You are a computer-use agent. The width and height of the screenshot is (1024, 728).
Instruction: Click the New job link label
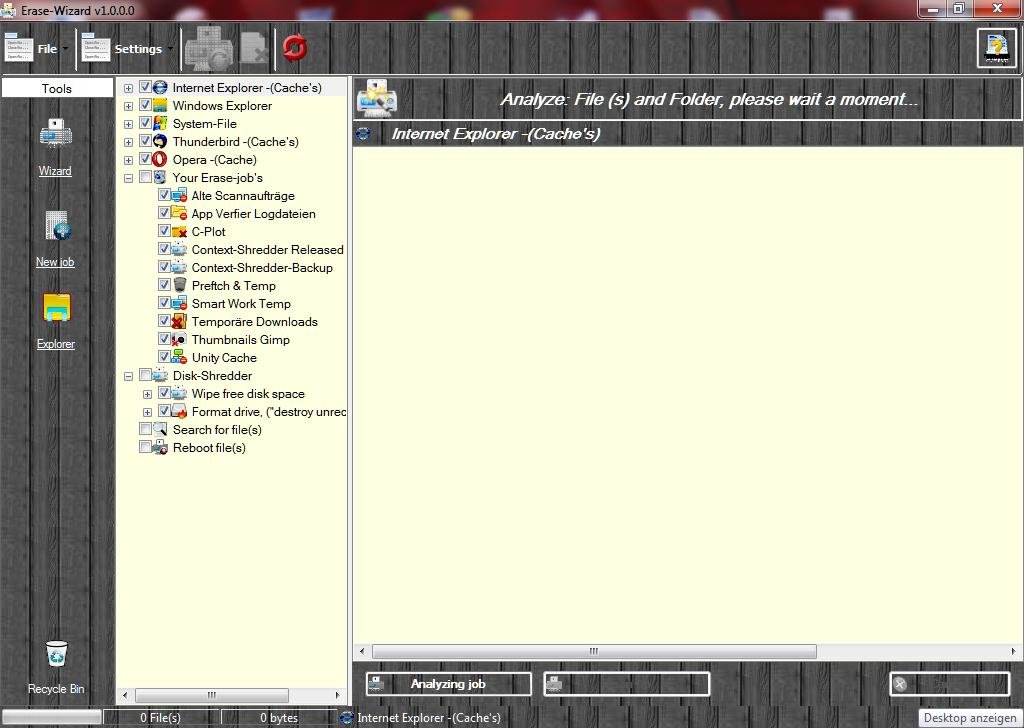click(55, 262)
